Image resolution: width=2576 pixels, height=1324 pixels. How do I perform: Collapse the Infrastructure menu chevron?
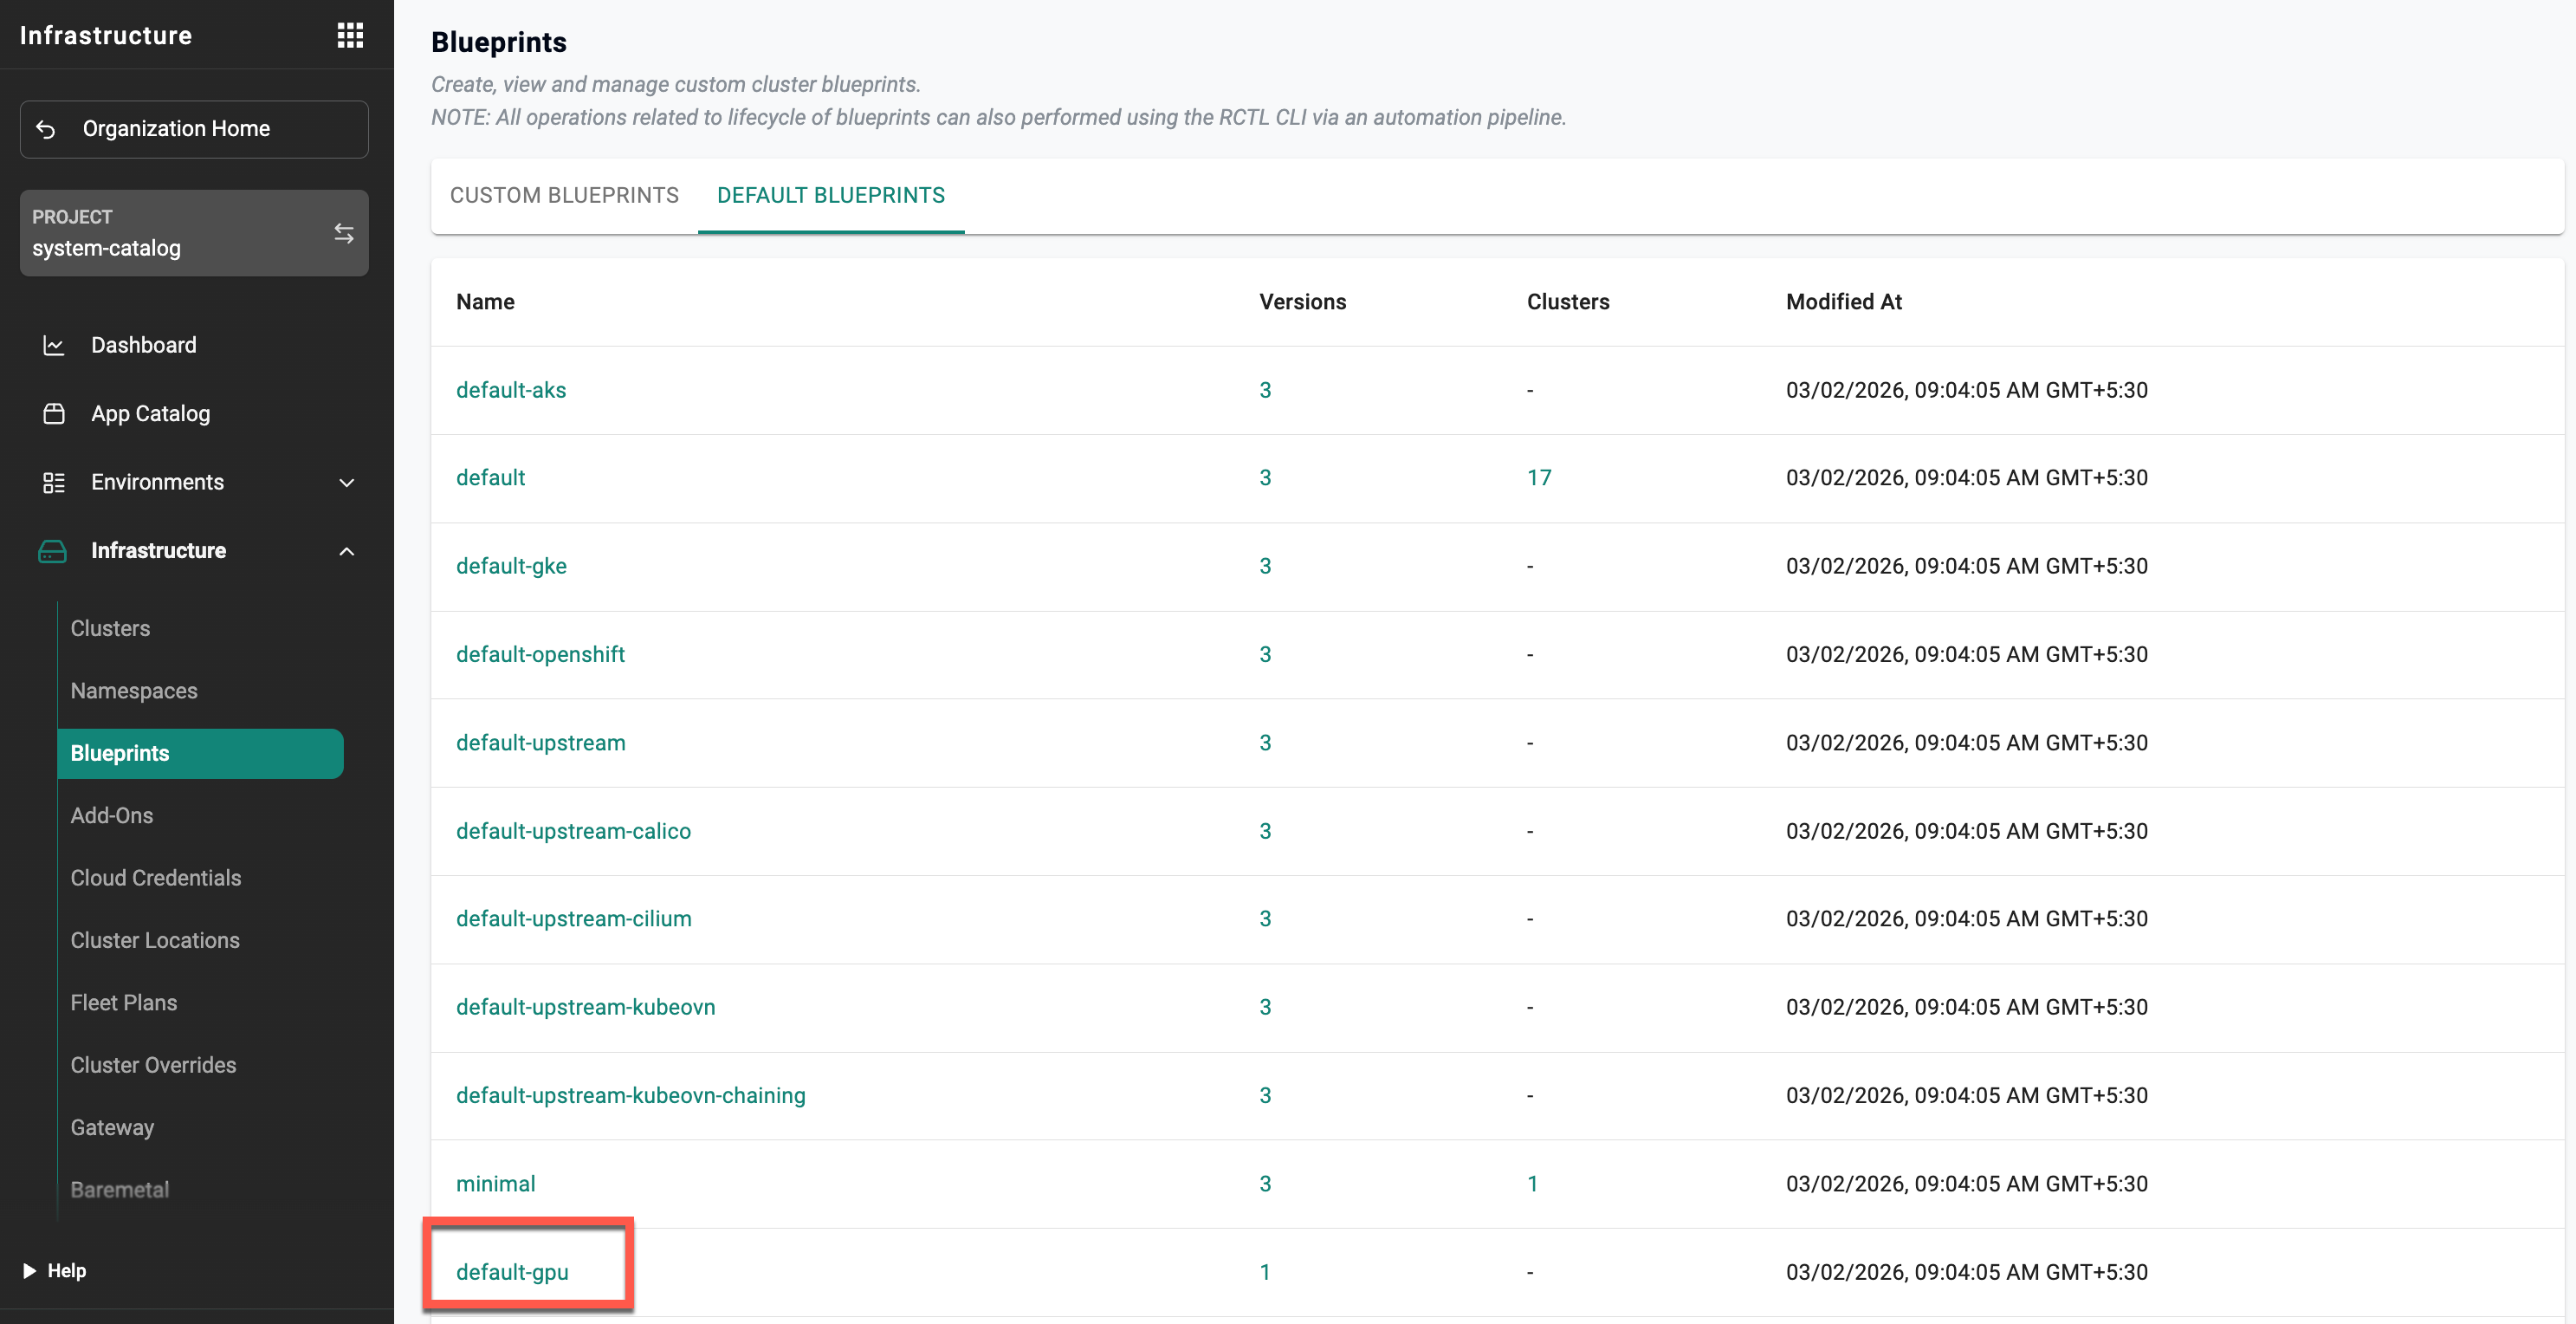pyautogui.click(x=347, y=551)
